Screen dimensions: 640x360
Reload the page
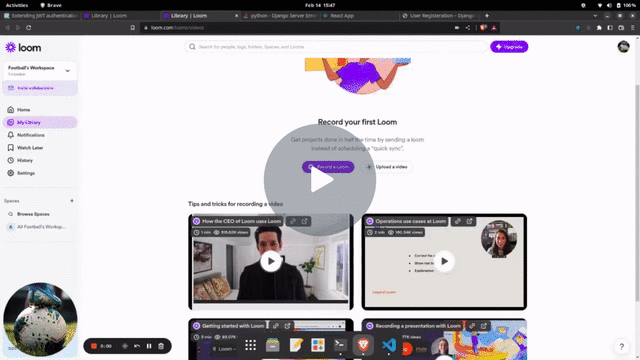[x=29, y=27]
